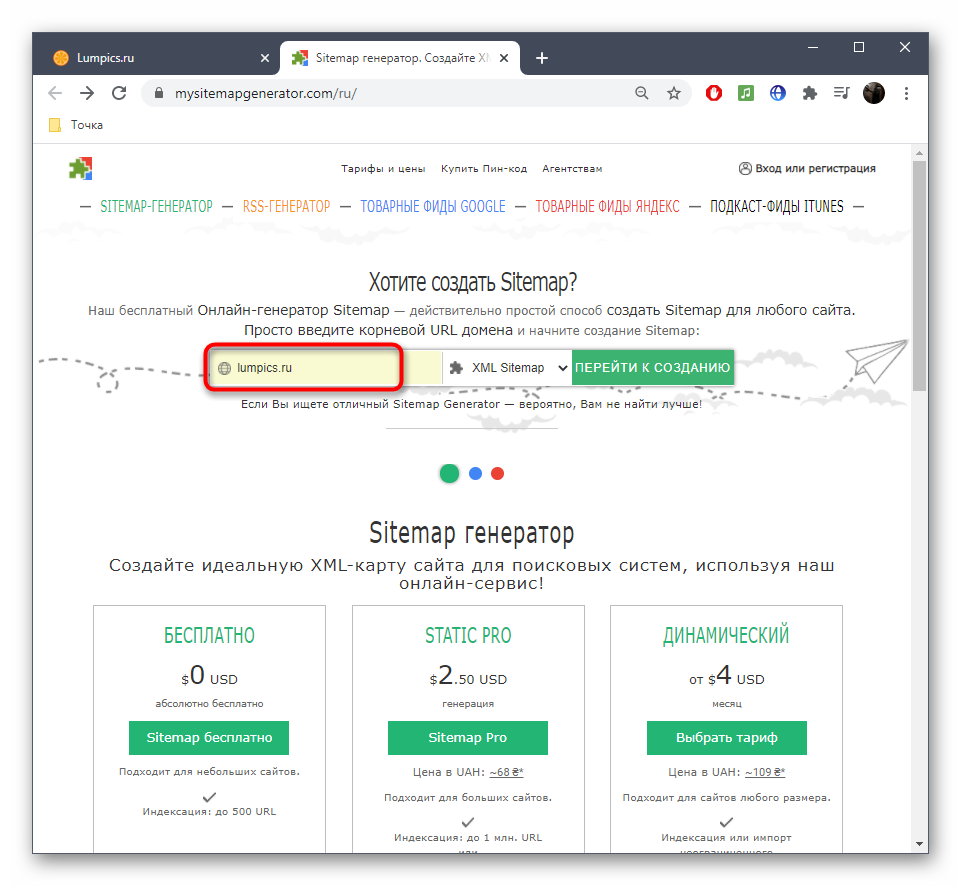Bookmark page with star icon

coord(674,93)
